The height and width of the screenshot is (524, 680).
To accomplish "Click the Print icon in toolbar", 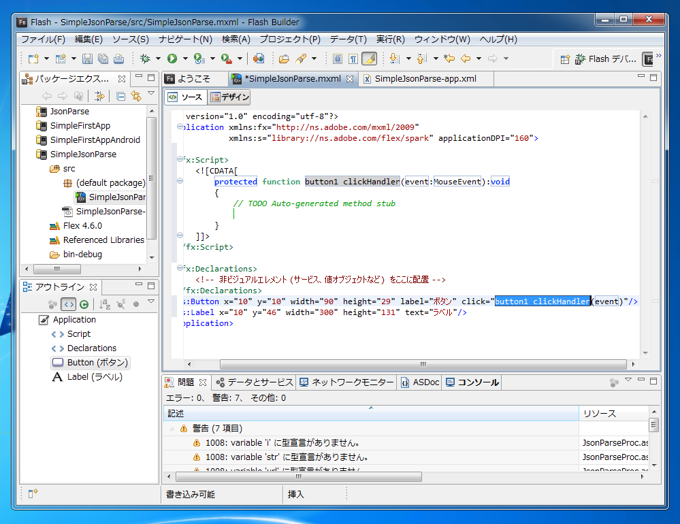I will 118,59.
